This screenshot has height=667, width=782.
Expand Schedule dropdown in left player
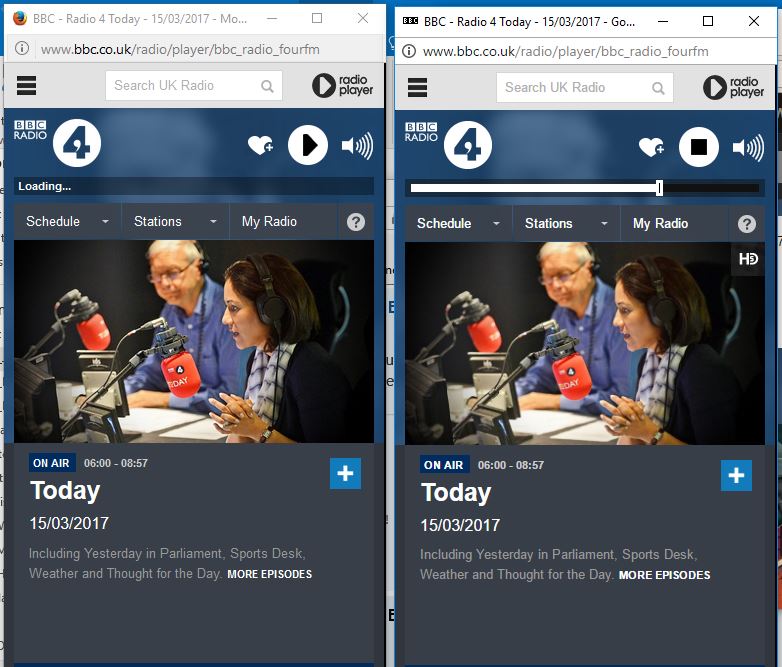pos(67,222)
